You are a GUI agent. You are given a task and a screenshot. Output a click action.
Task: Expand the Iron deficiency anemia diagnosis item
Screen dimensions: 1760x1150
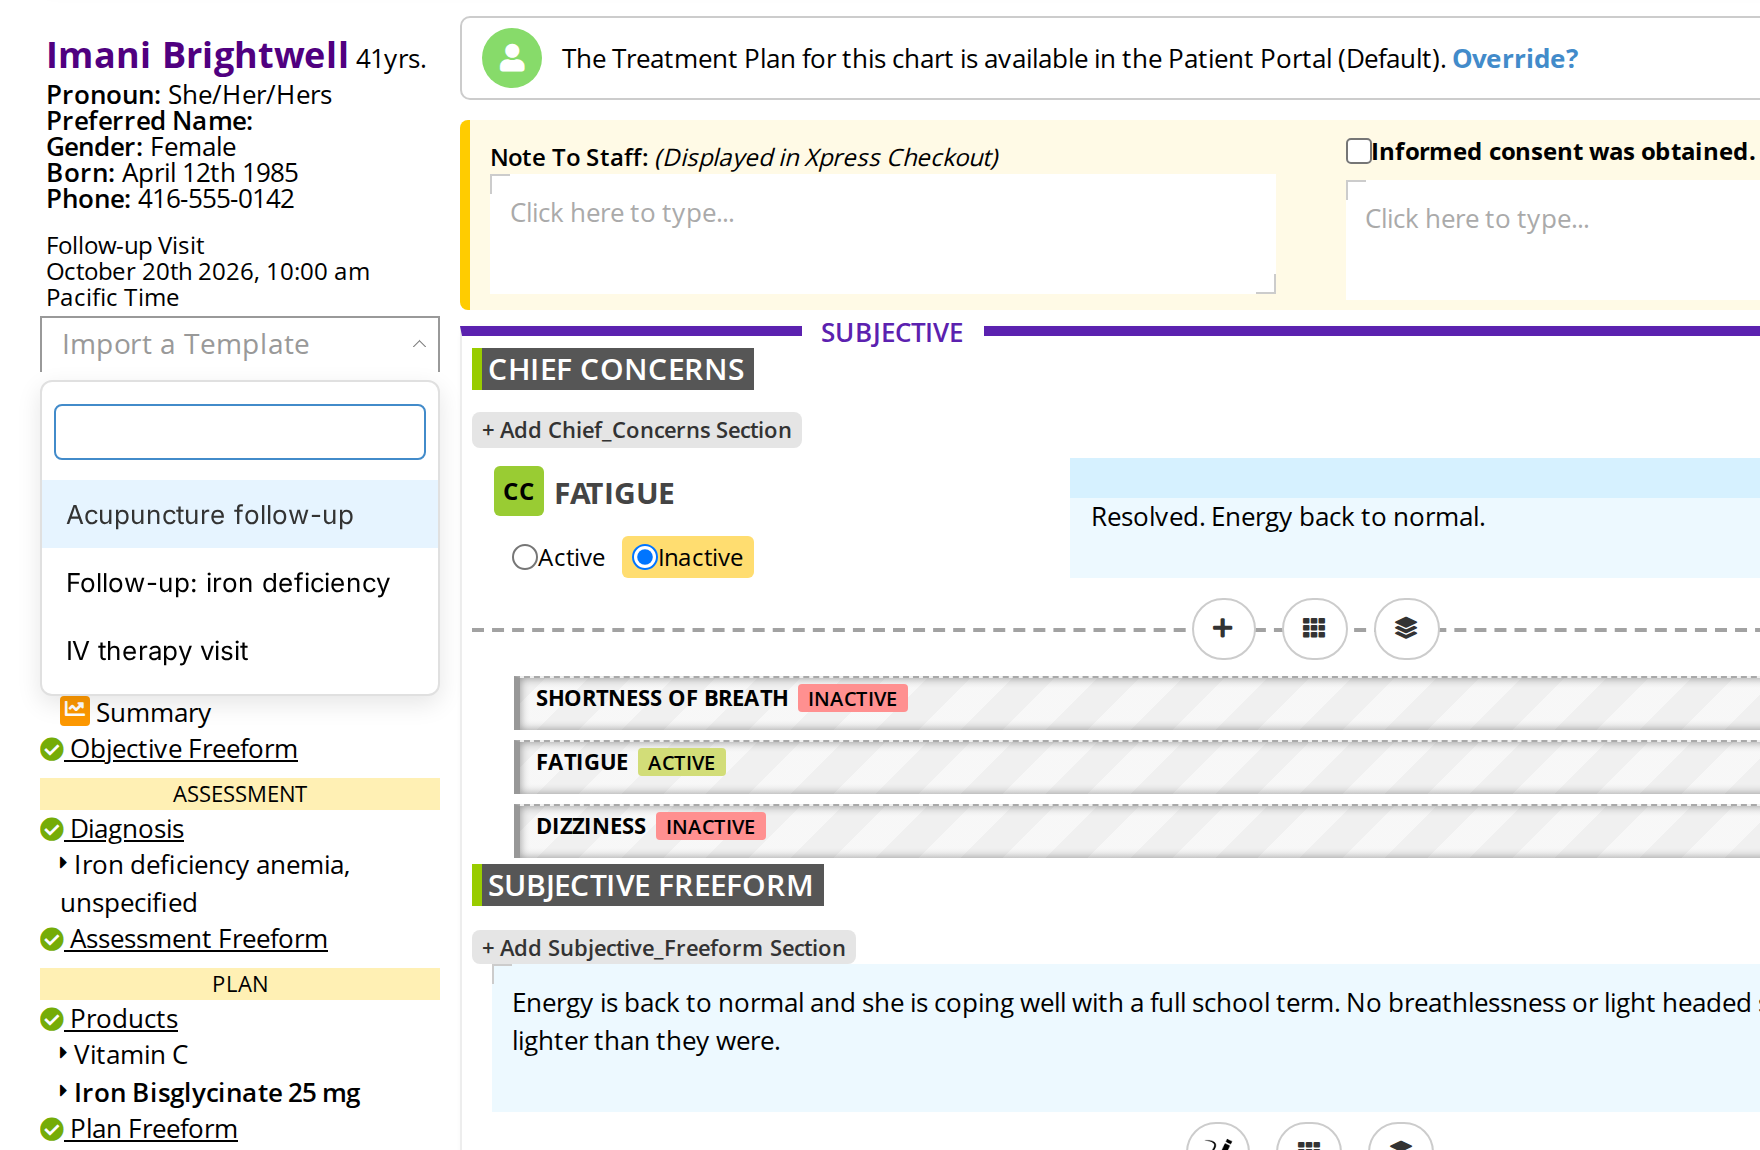[x=64, y=863]
